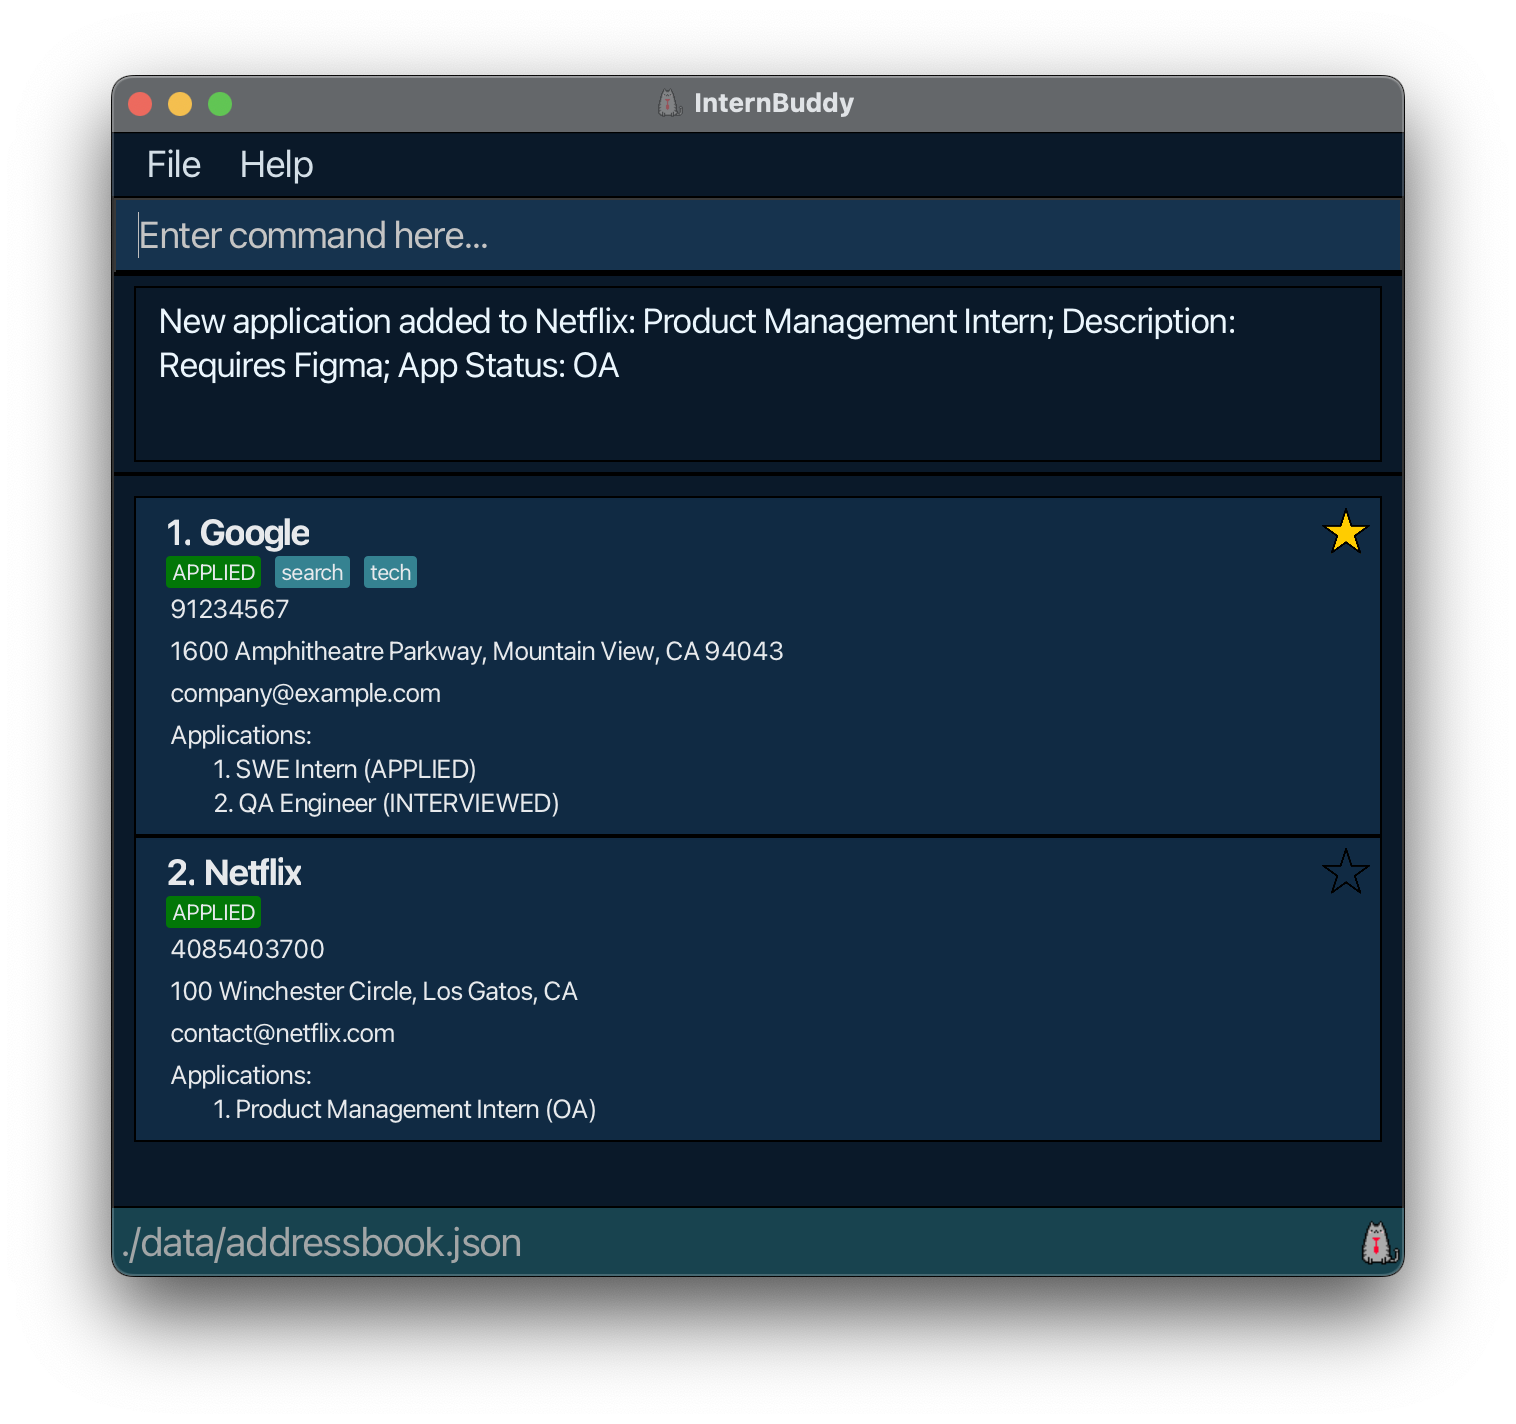The width and height of the screenshot is (1516, 1424).
Task: Click the 'SWE Intern (APPLIED)' application
Action: click(345, 769)
